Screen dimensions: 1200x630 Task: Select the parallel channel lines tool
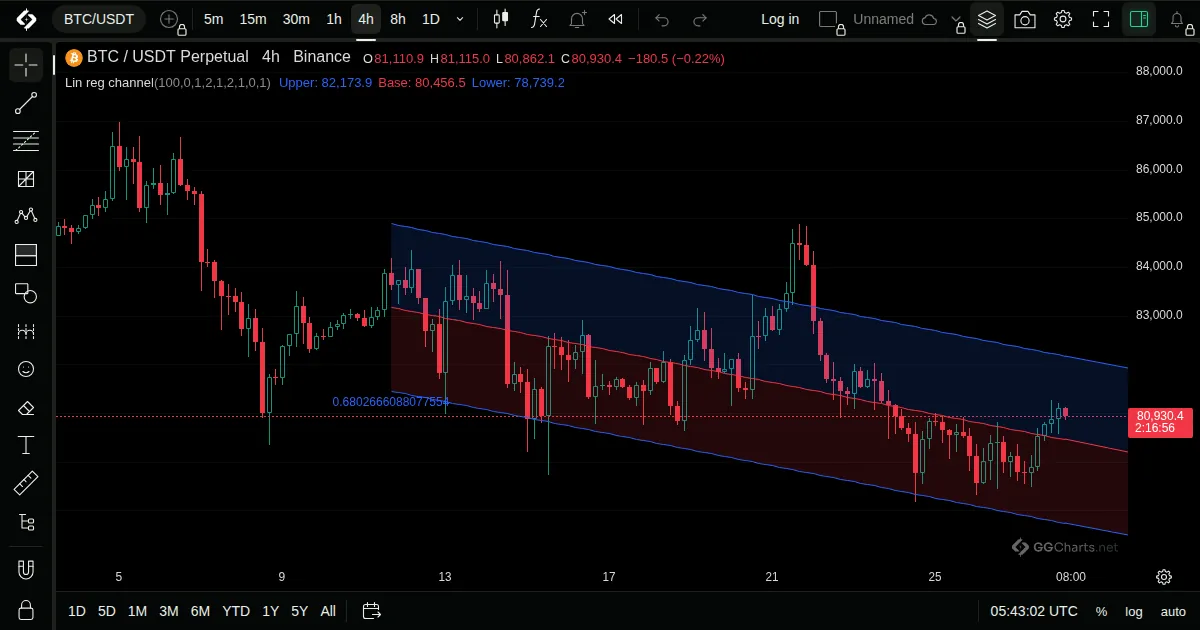pos(26,141)
